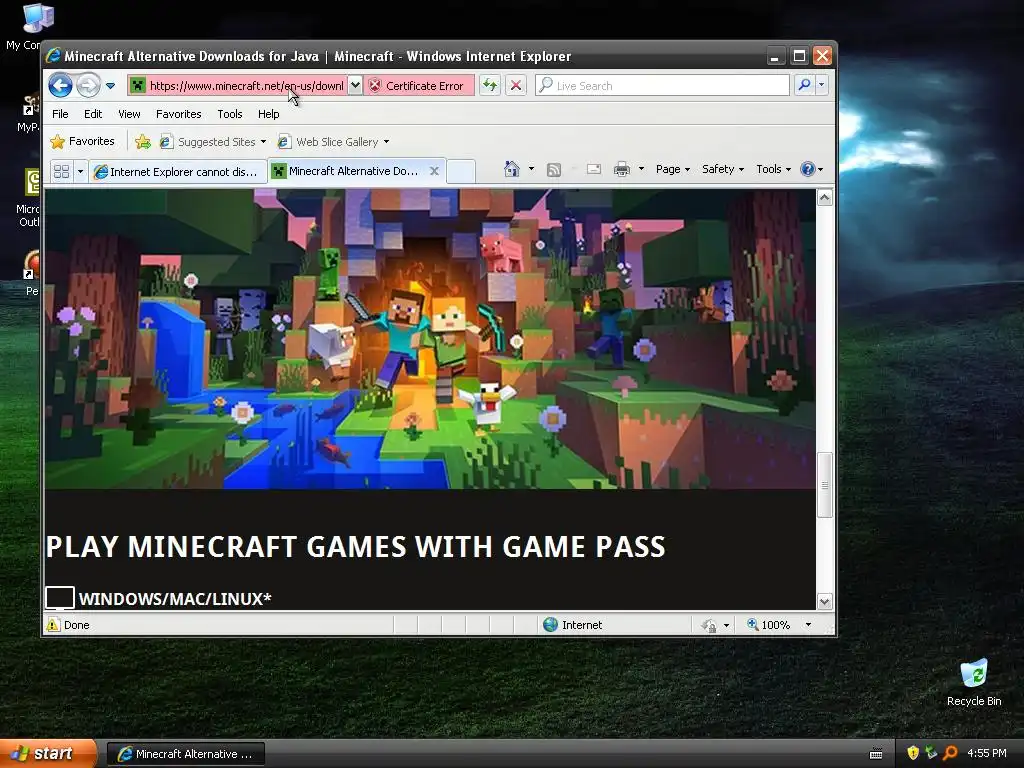
Task: Click the 100% zoom level button
Action: coord(769,625)
